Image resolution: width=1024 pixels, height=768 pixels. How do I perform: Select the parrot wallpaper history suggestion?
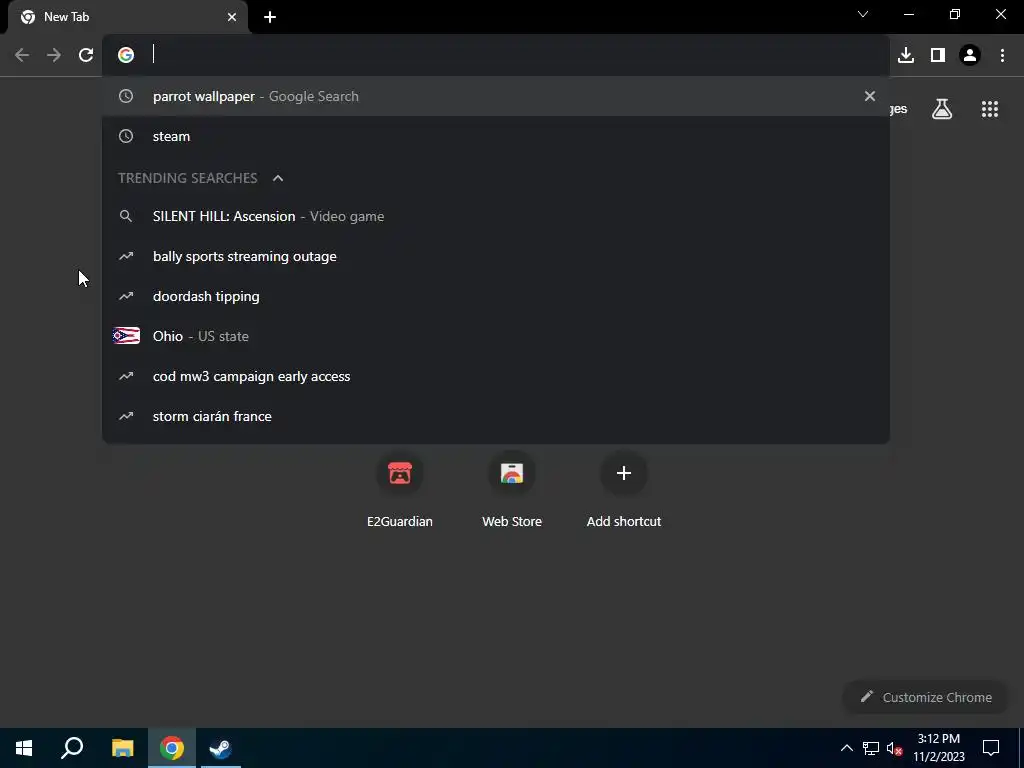[x=496, y=96]
